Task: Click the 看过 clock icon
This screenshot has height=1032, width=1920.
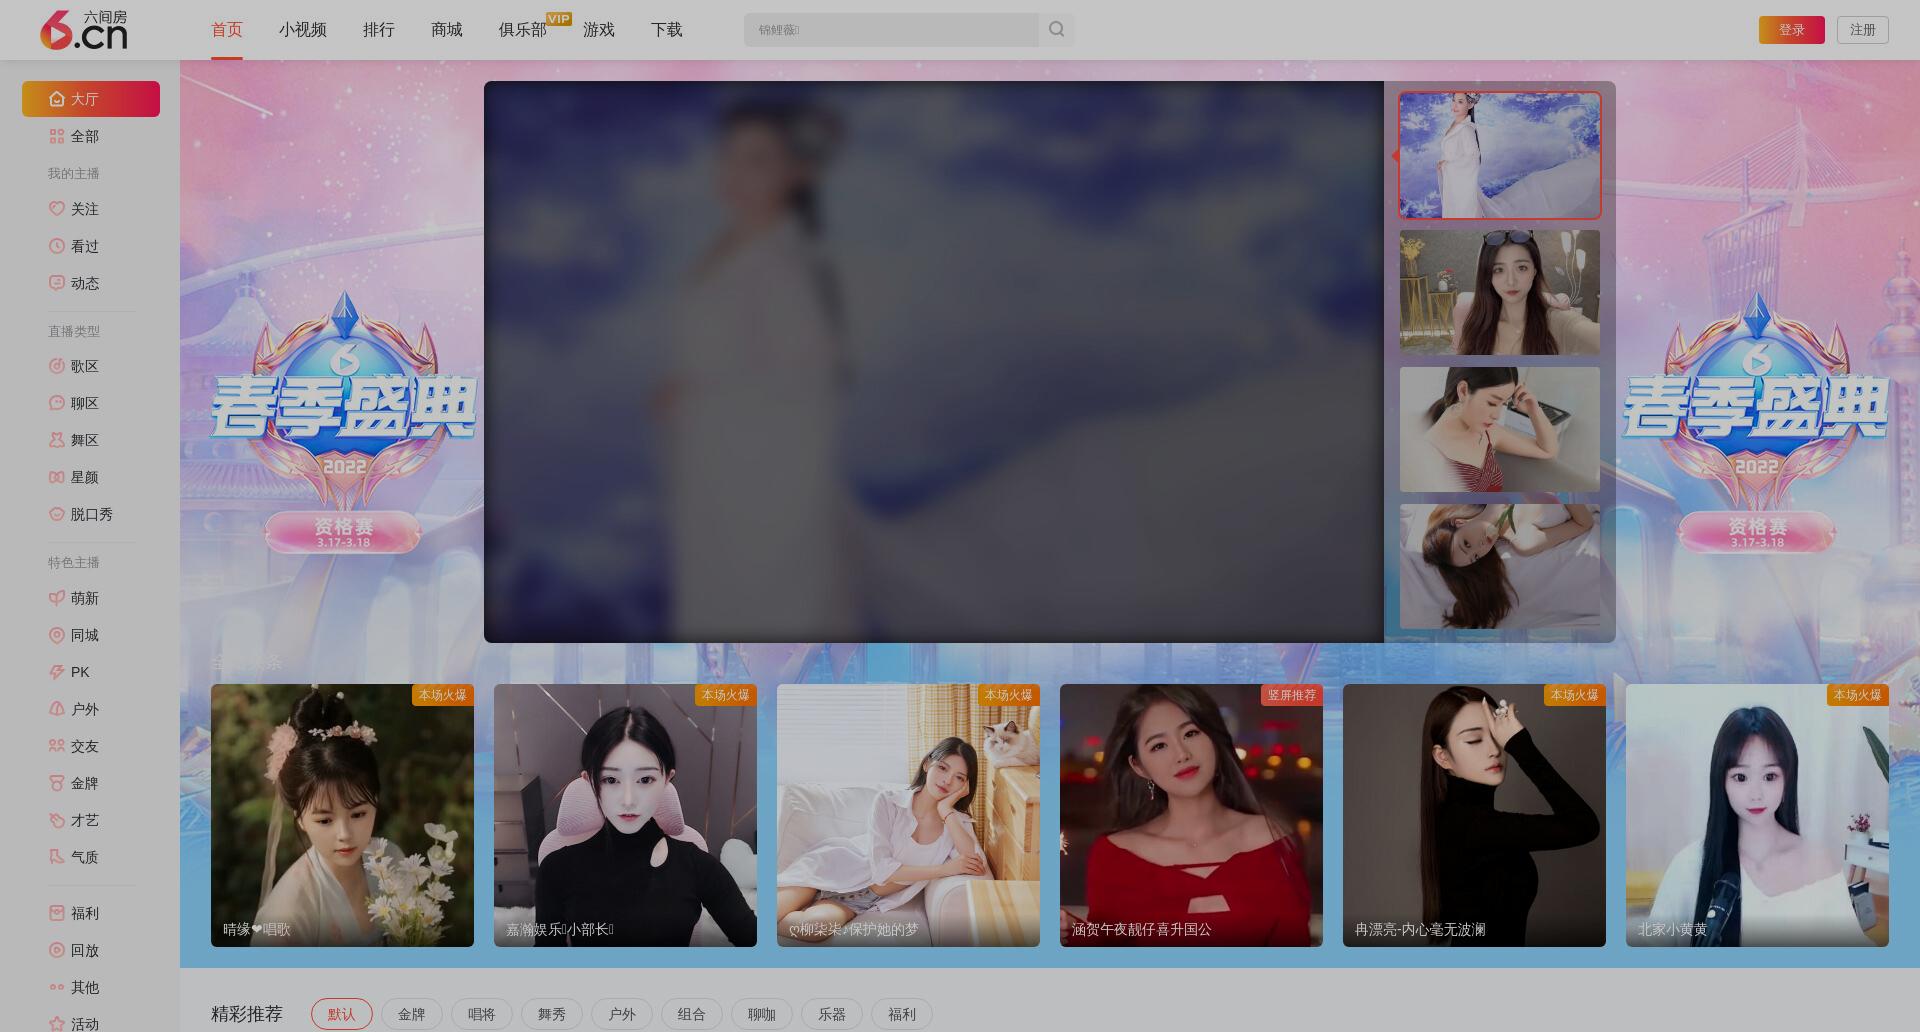Action: pyautogui.click(x=57, y=246)
